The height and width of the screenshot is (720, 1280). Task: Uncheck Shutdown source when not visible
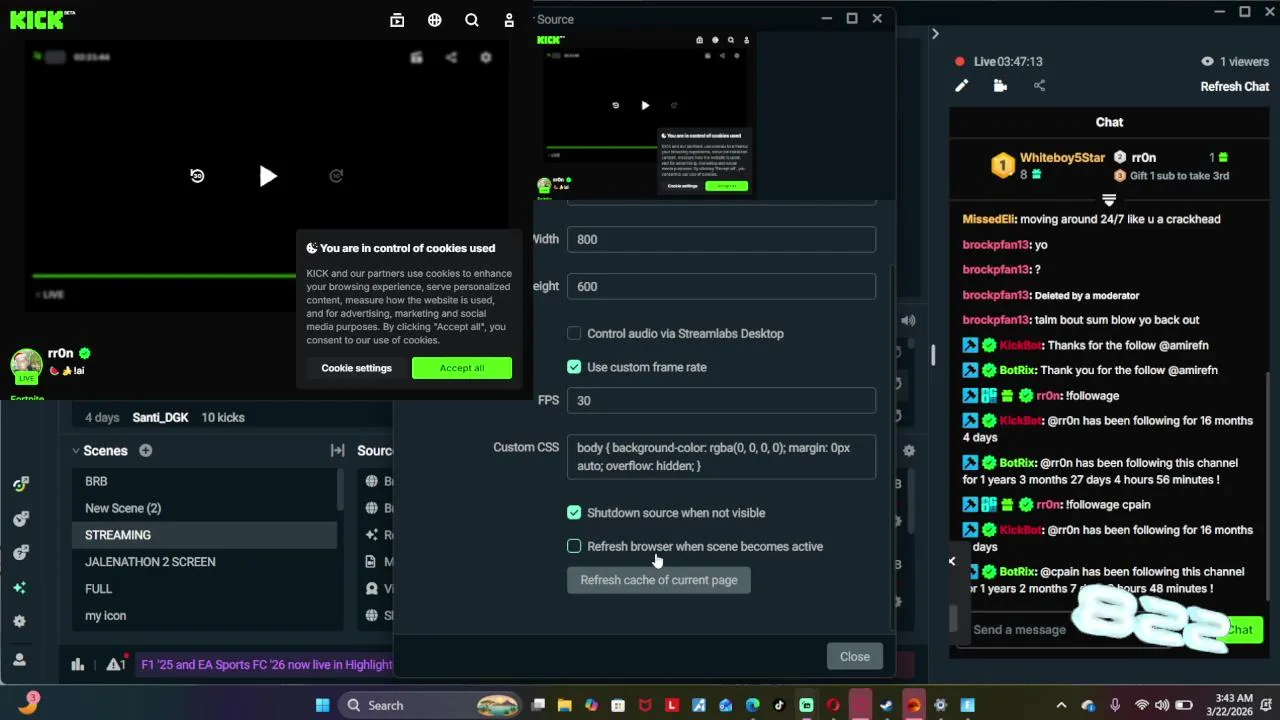574,513
